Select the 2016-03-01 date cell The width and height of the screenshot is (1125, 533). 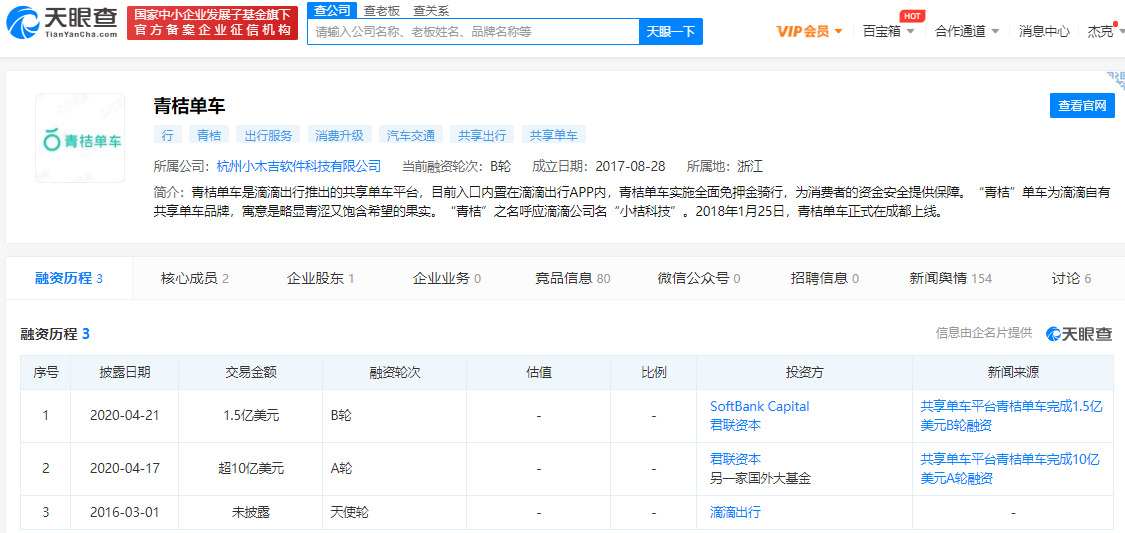click(x=125, y=512)
